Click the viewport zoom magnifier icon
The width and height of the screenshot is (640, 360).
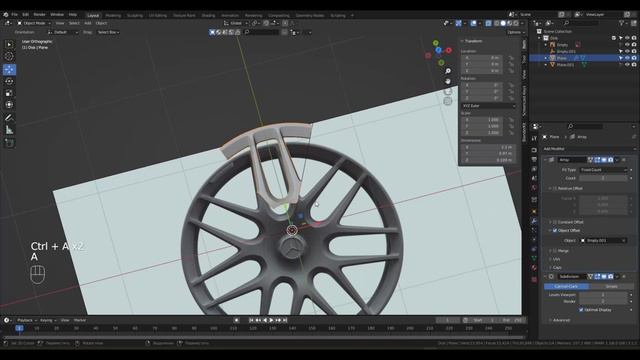[x=448, y=71]
